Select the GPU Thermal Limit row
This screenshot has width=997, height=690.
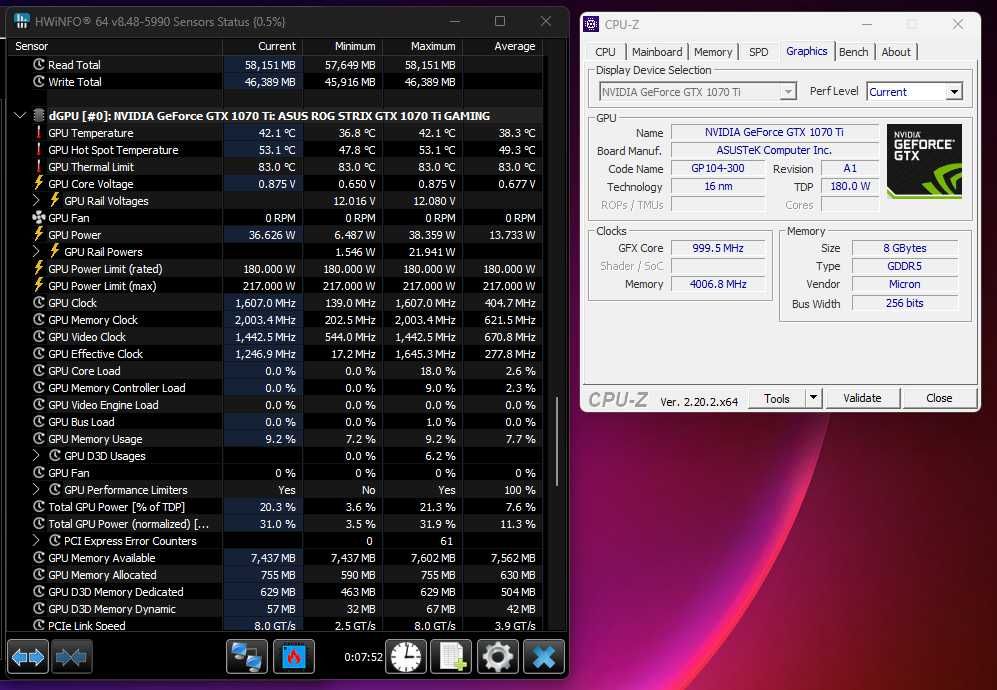point(275,167)
